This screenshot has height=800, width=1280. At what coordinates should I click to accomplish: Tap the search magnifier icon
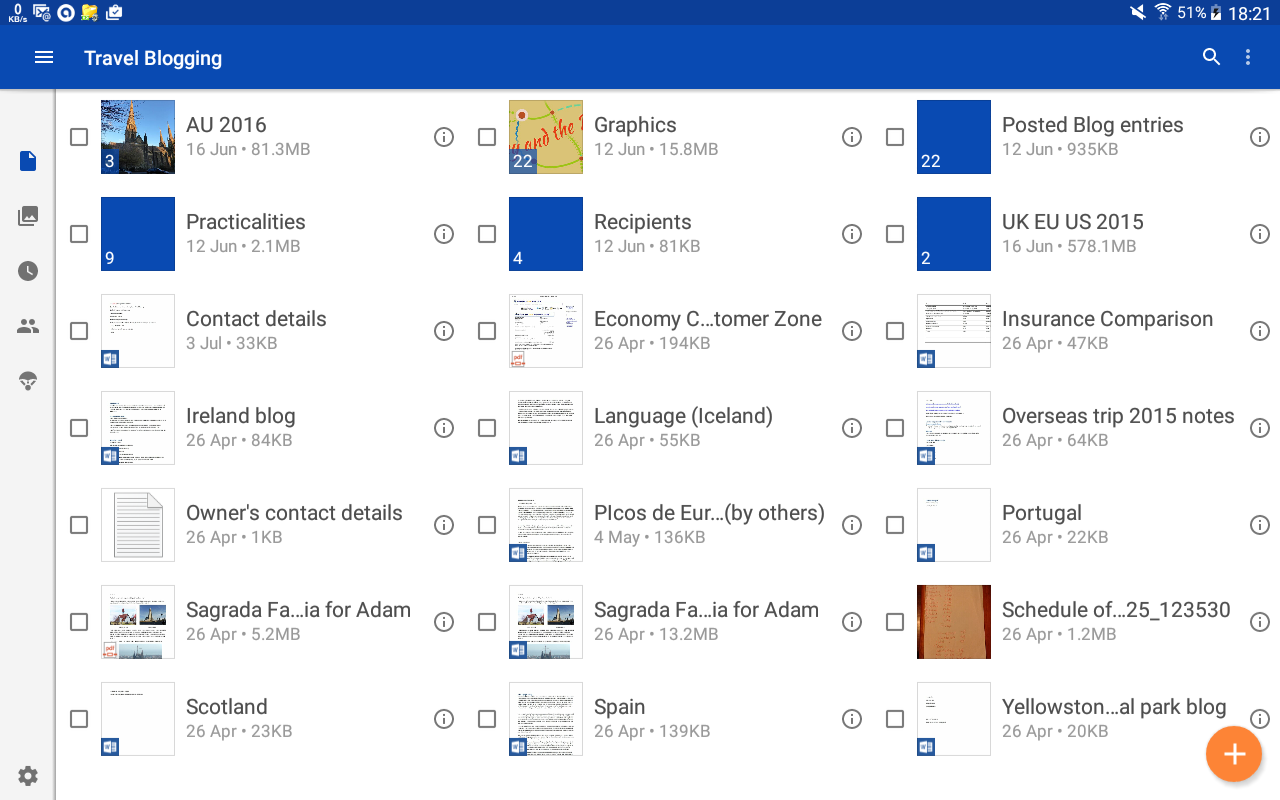coord(1211,58)
